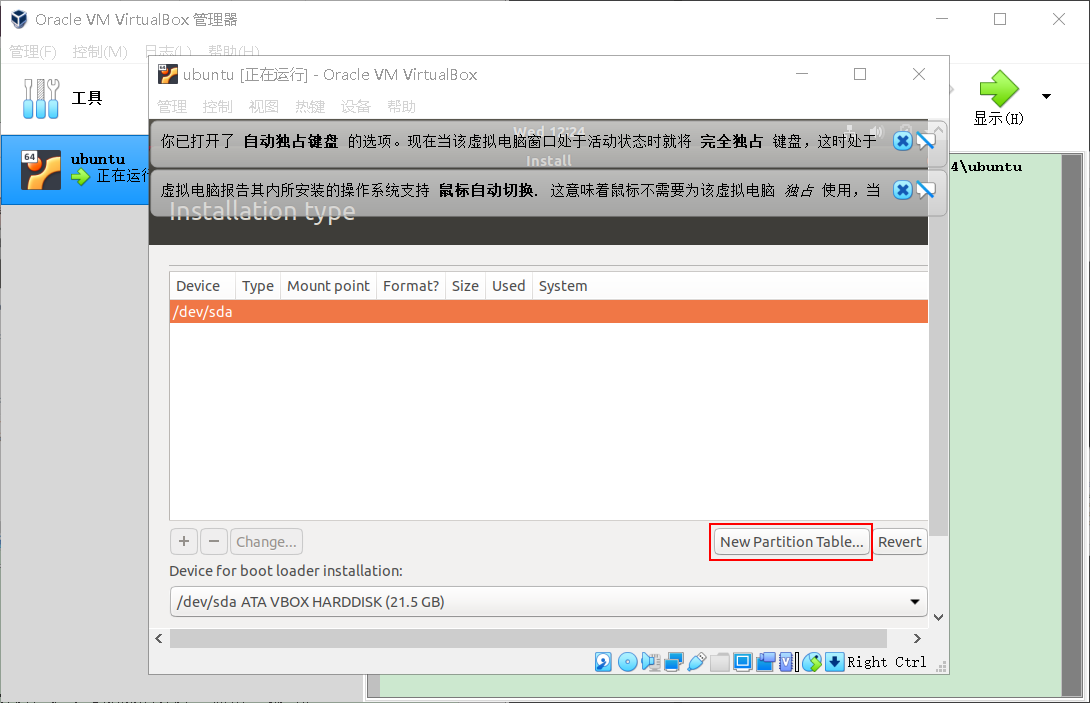Image resolution: width=1090 pixels, height=703 pixels.
Task: Click the horizontal scrollbar track in VM window
Action: [x=528, y=638]
